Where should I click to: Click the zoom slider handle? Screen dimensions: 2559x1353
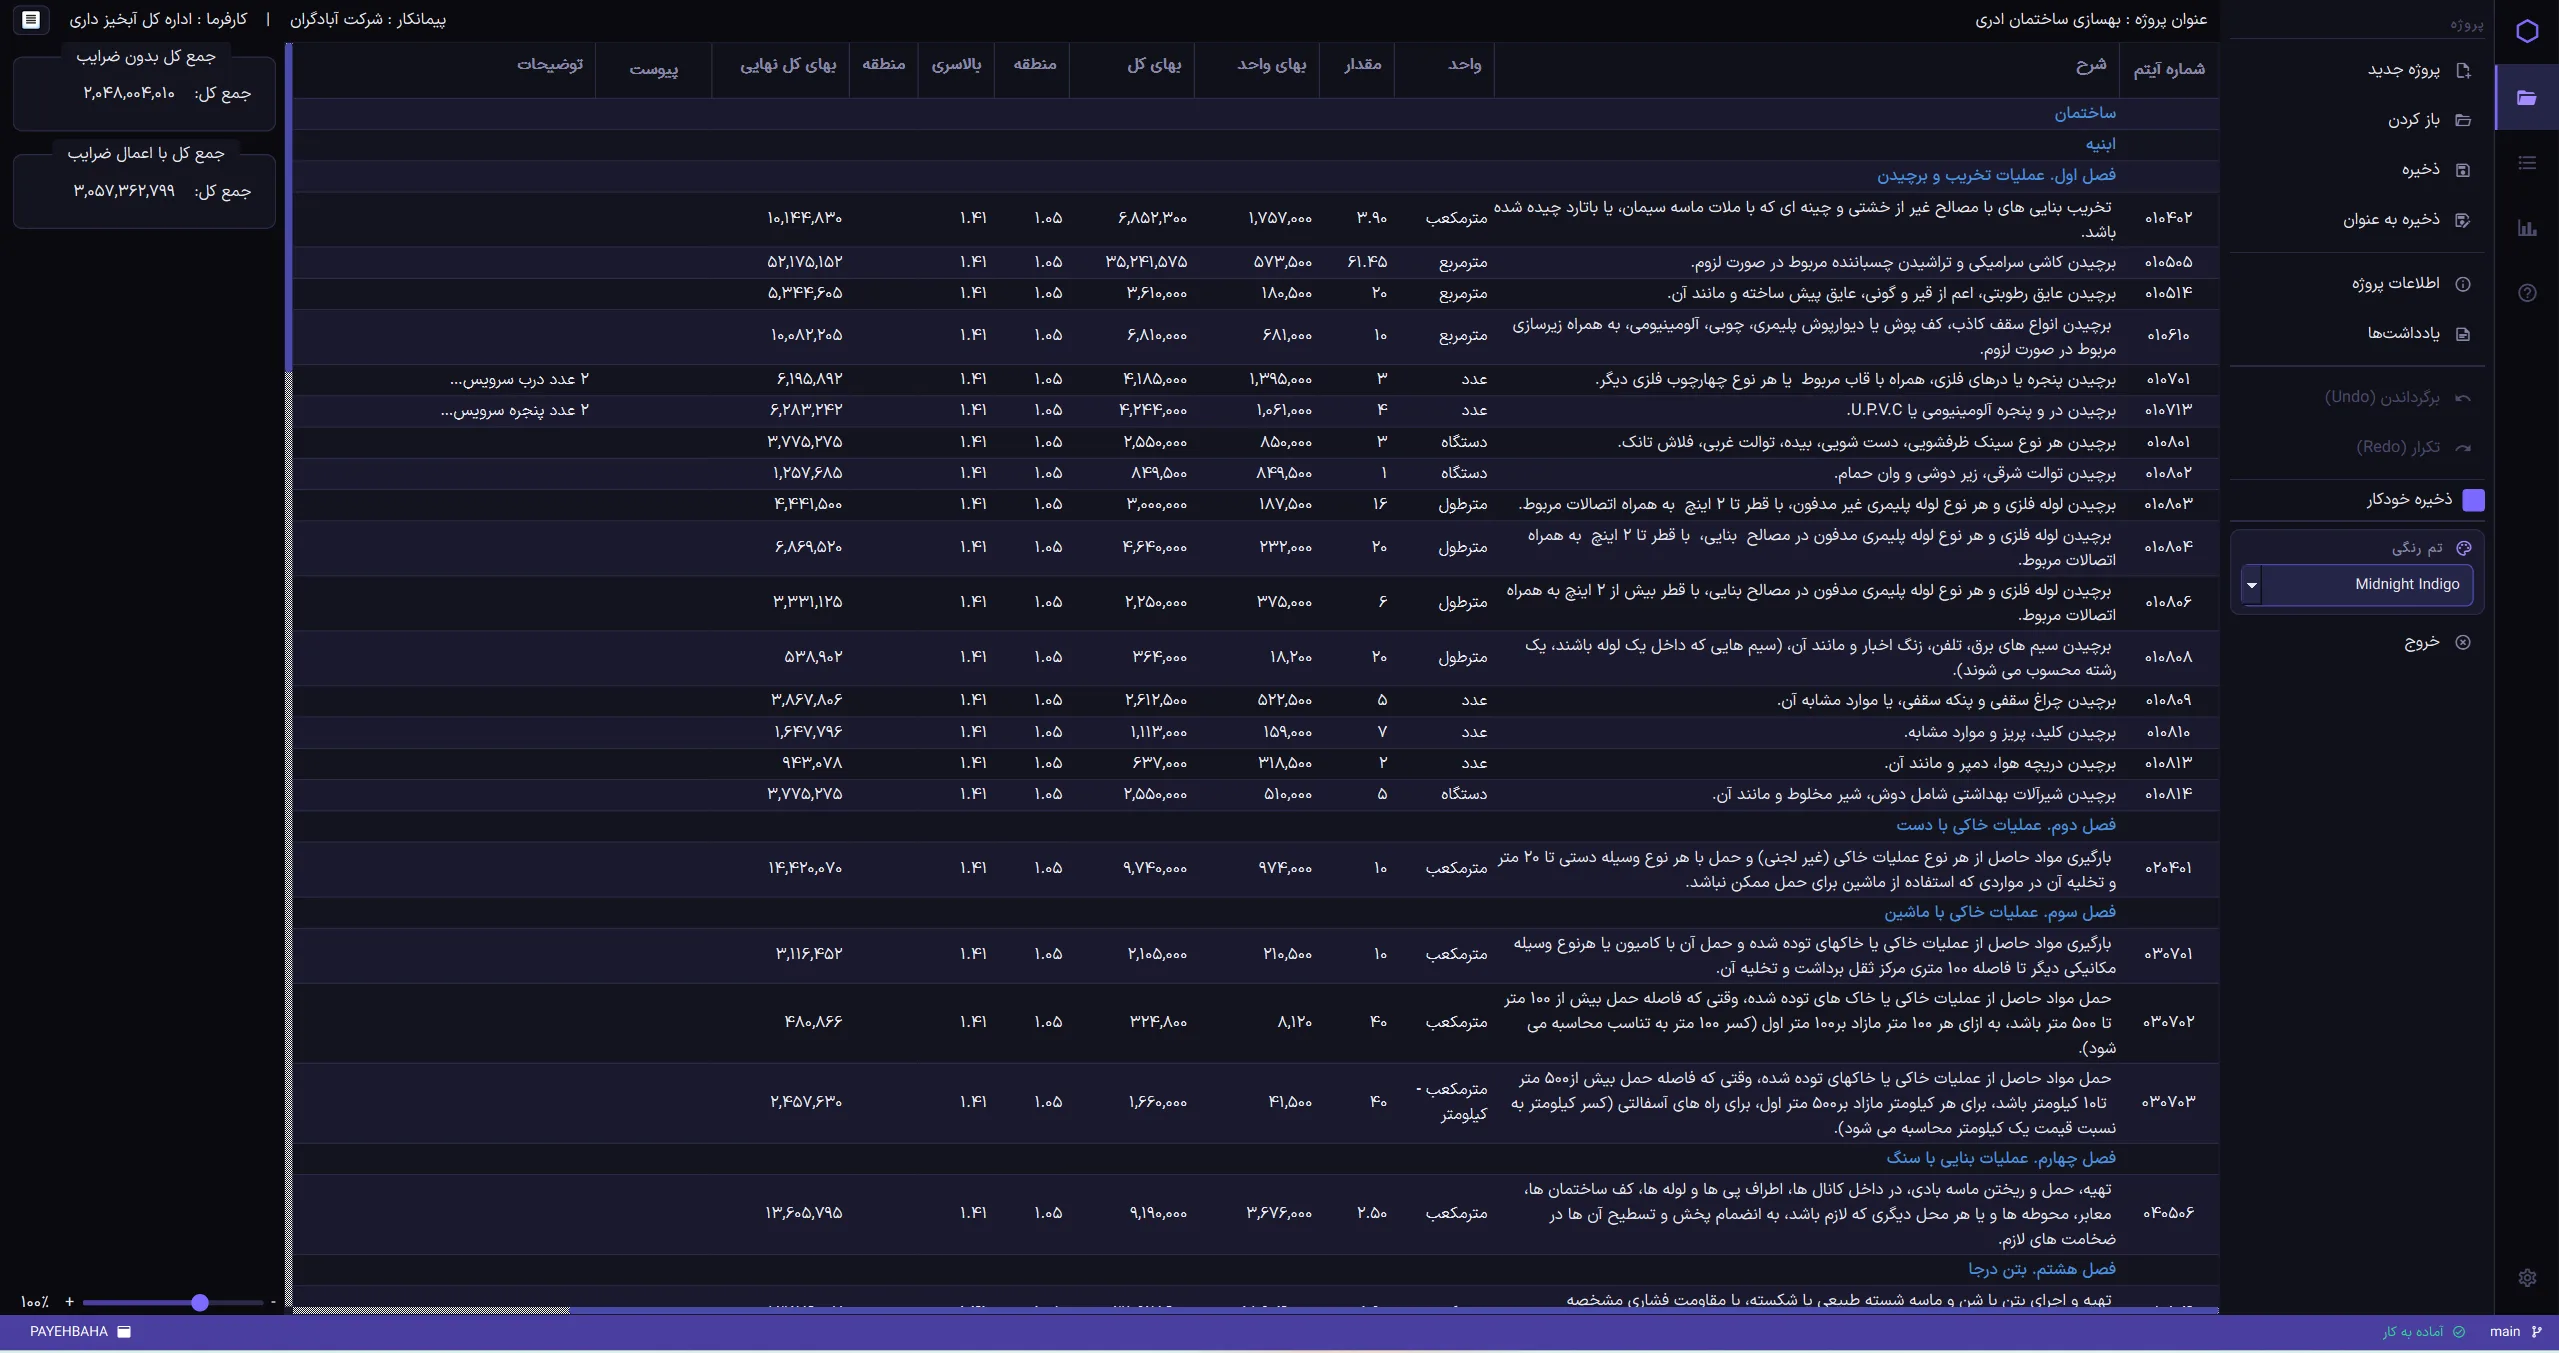click(x=200, y=1302)
